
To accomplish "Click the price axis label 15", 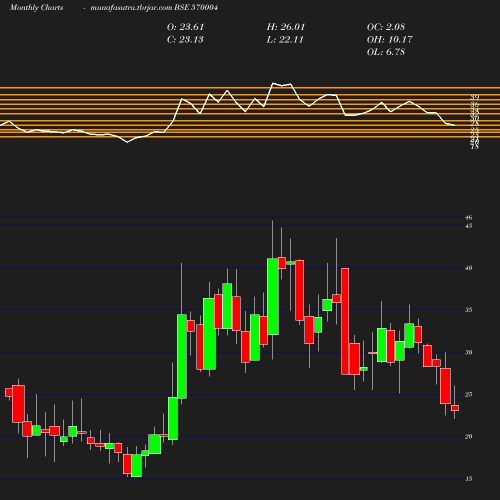I will point(469,479).
